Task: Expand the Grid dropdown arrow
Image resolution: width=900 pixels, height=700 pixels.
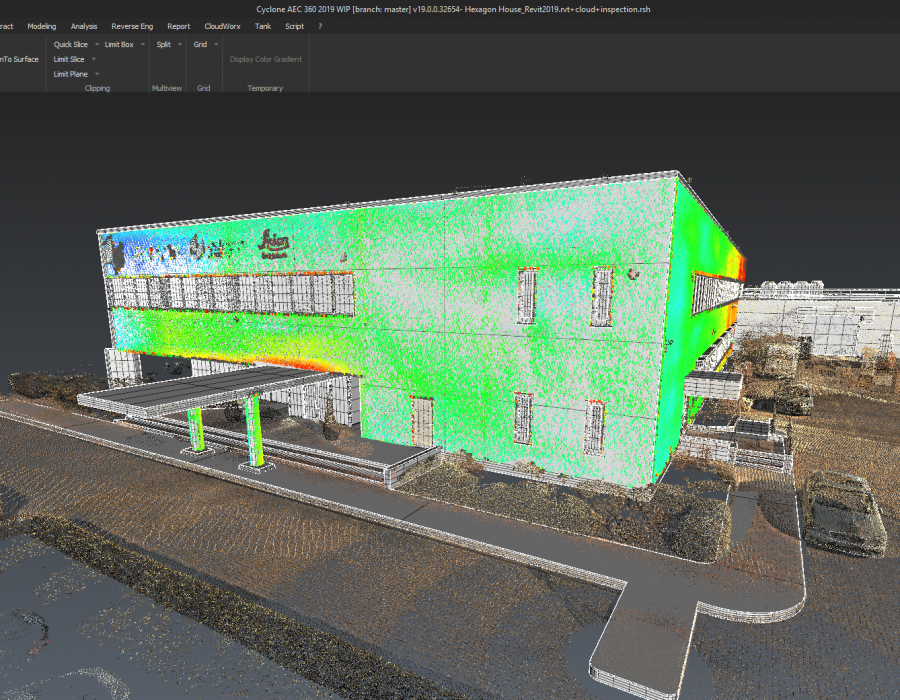Action: pos(216,44)
